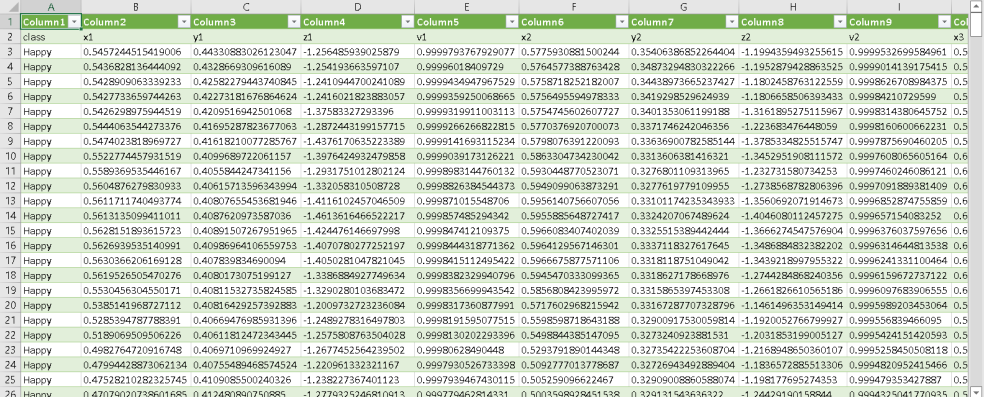The width and height of the screenshot is (984, 397).
Task: Click the 'class' cell in A2
Action: coord(51,37)
